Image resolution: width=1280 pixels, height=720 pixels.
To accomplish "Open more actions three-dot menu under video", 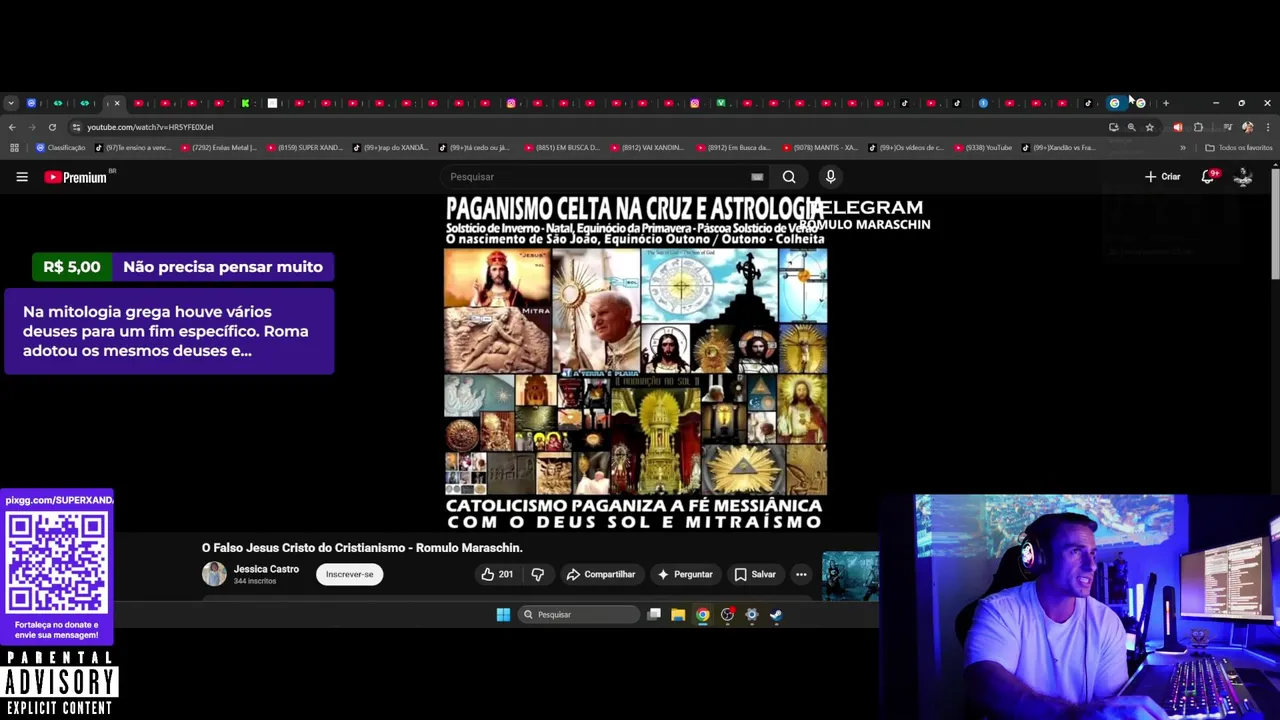I will pos(801,574).
